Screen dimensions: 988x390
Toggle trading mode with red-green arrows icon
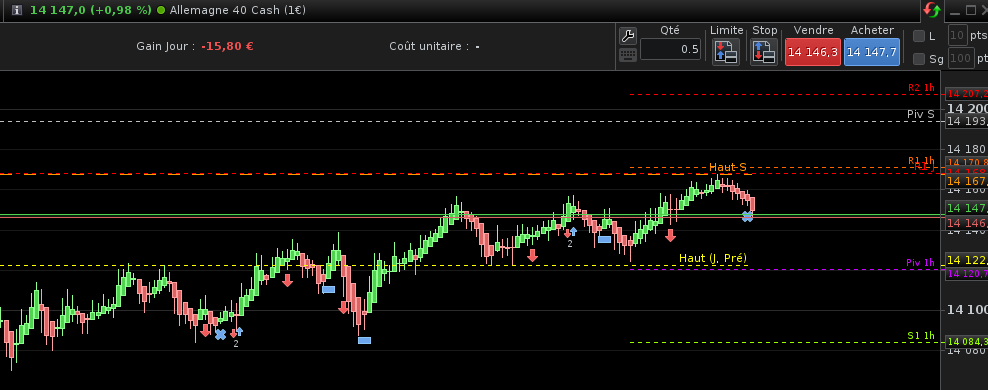tap(932, 10)
